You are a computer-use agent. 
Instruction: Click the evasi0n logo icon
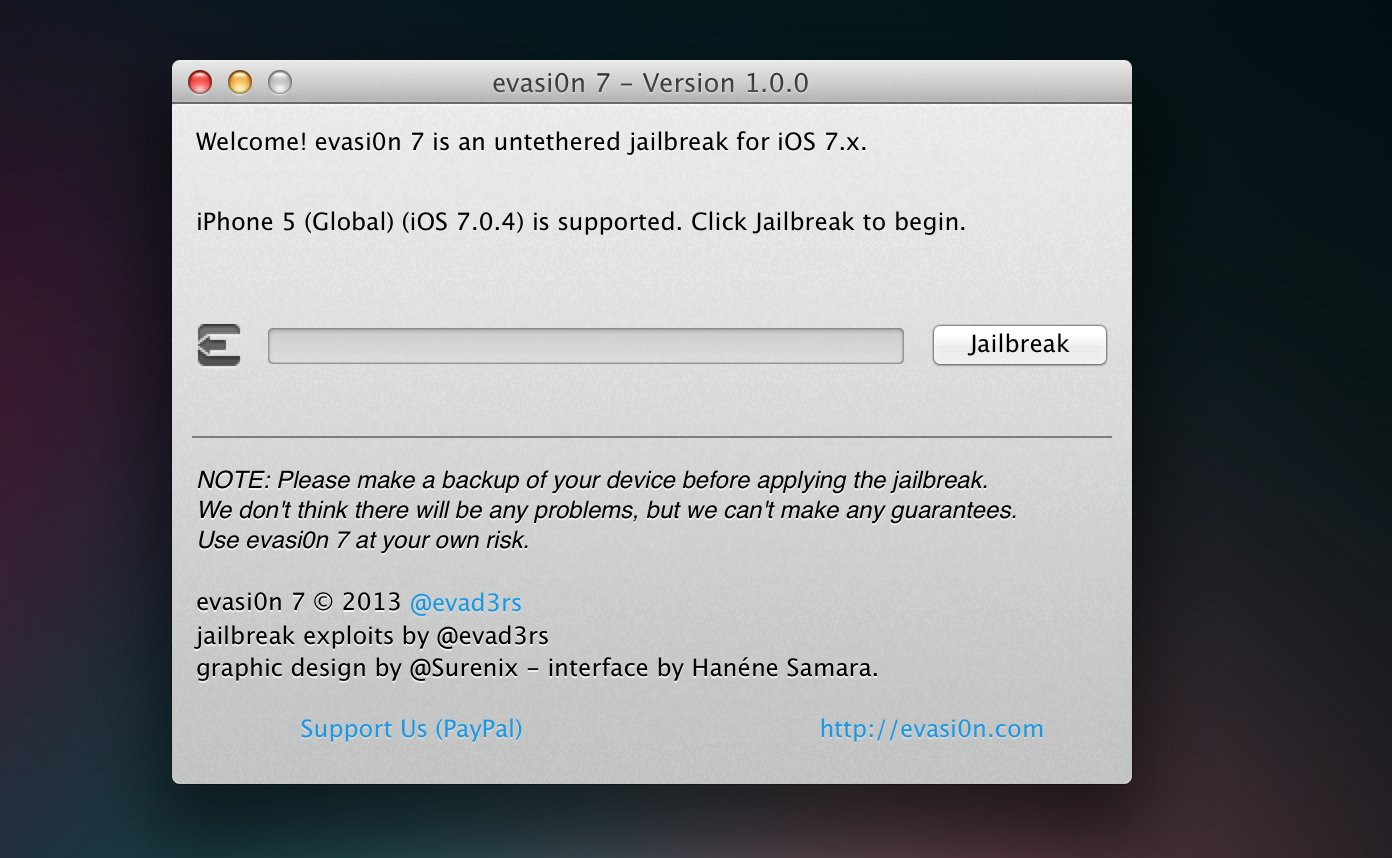[x=219, y=345]
